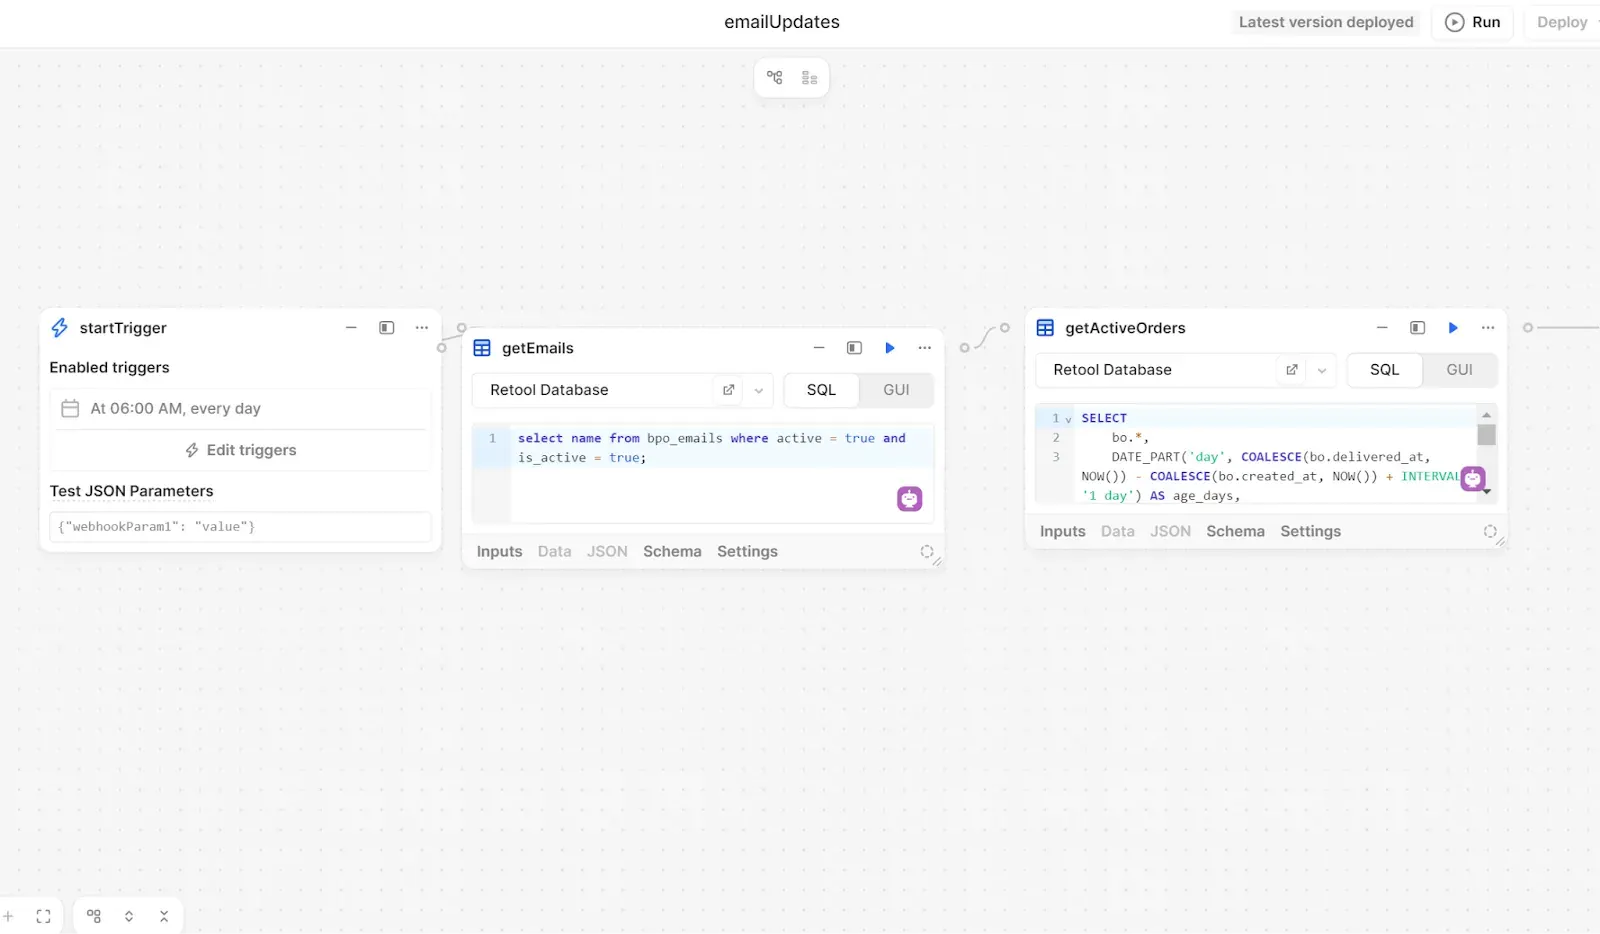Run the getEmails block
1600x934 pixels.
890,348
